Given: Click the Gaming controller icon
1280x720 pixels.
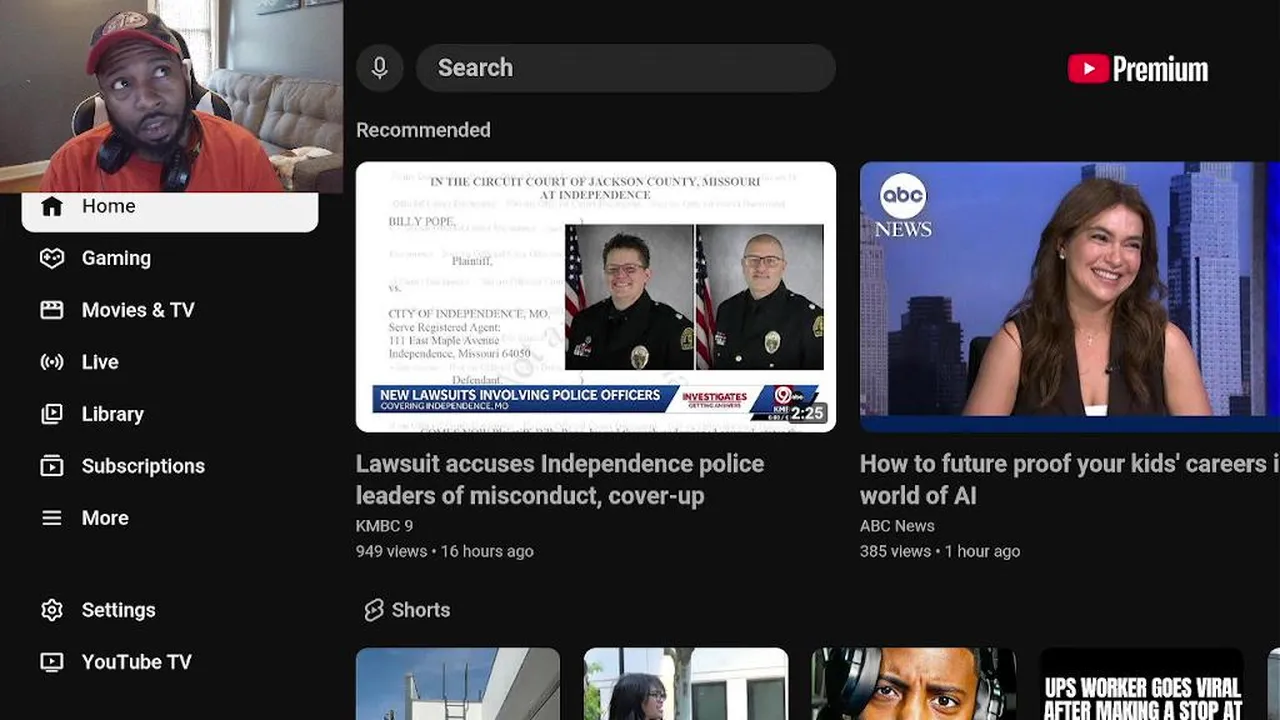Looking at the screenshot, I should (x=52, y=258).
